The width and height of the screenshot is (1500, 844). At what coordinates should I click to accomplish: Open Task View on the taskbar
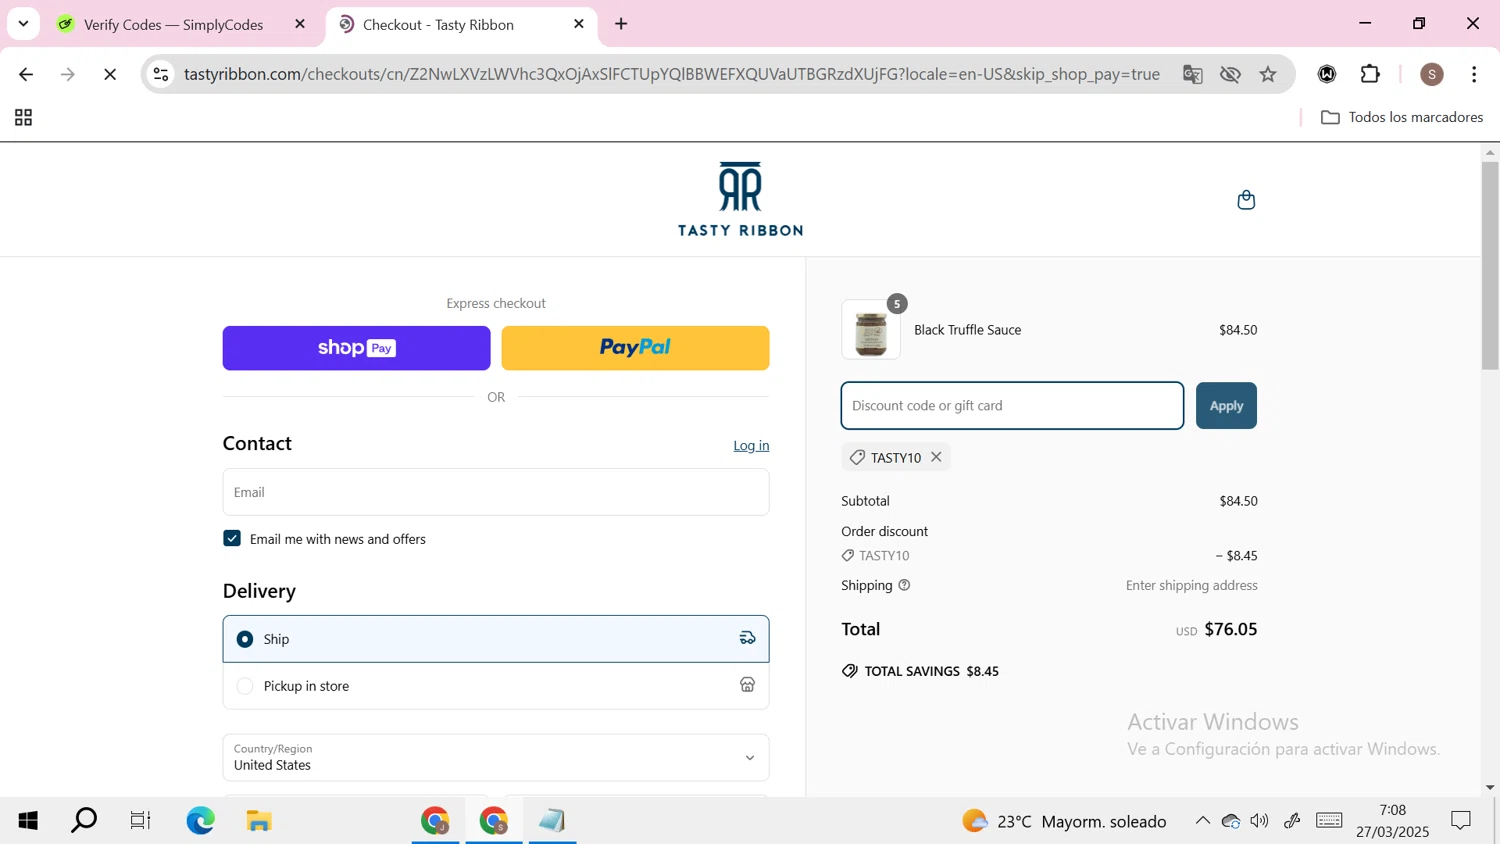(140, 821)
